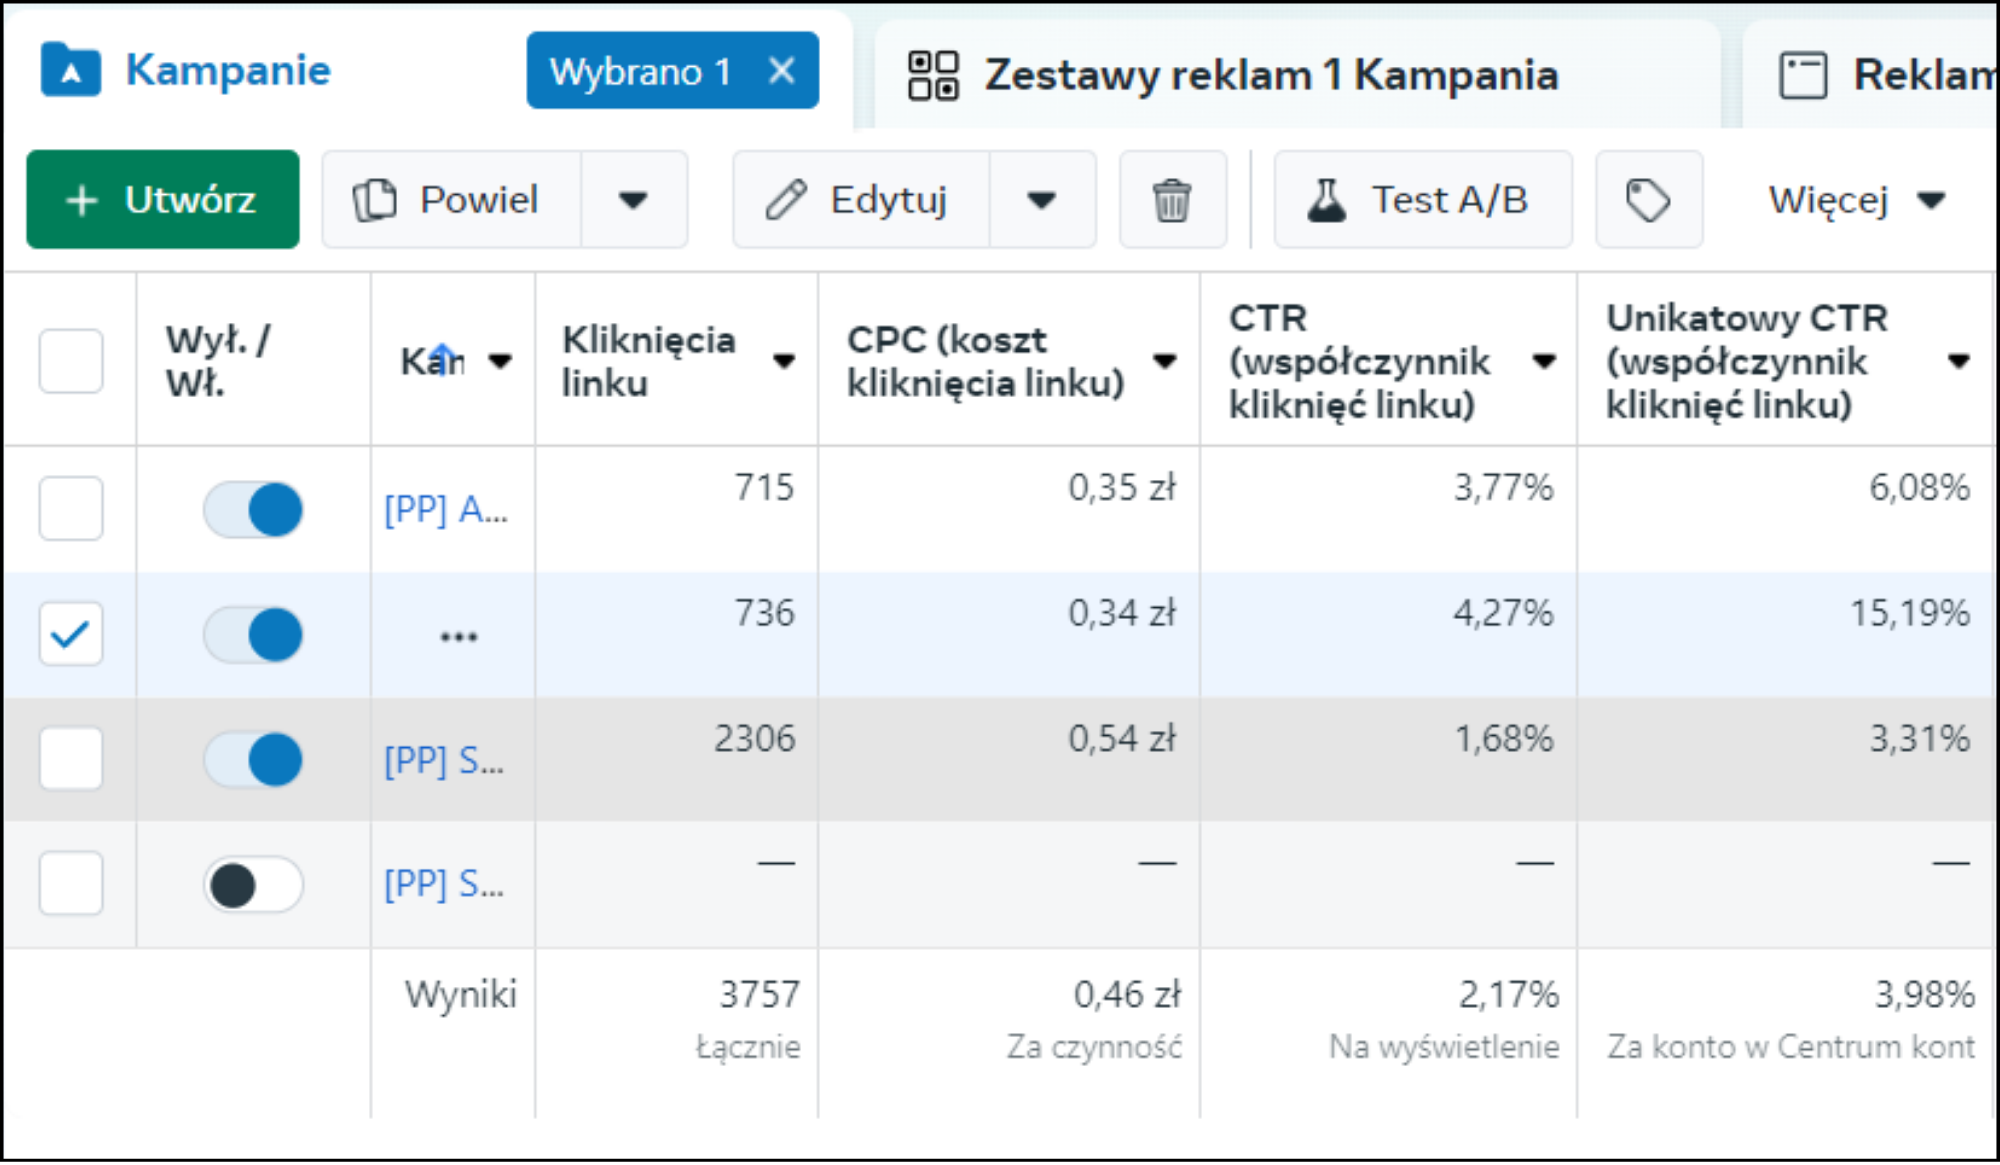The height and width of the screenshot is (1165, 2000).
Task: Switch to the Kampanie tab
Action: pyautogui.click(x=228, y=71)
